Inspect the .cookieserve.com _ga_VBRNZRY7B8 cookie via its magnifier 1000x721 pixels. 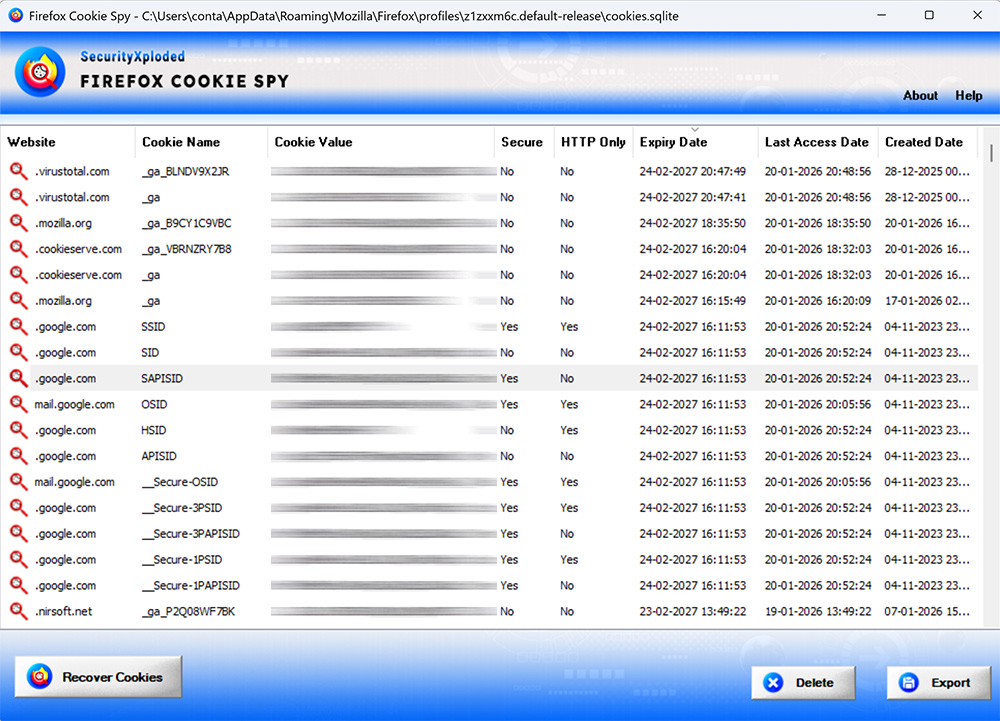click(x=18, y=249)
